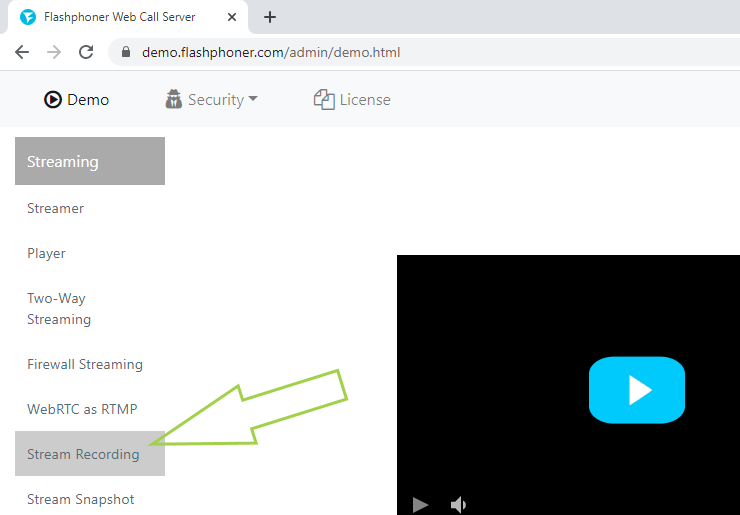This screenshot has width=740, height=515.
Task: Open the Stream Recording example
Action: (x=84, y=455)
